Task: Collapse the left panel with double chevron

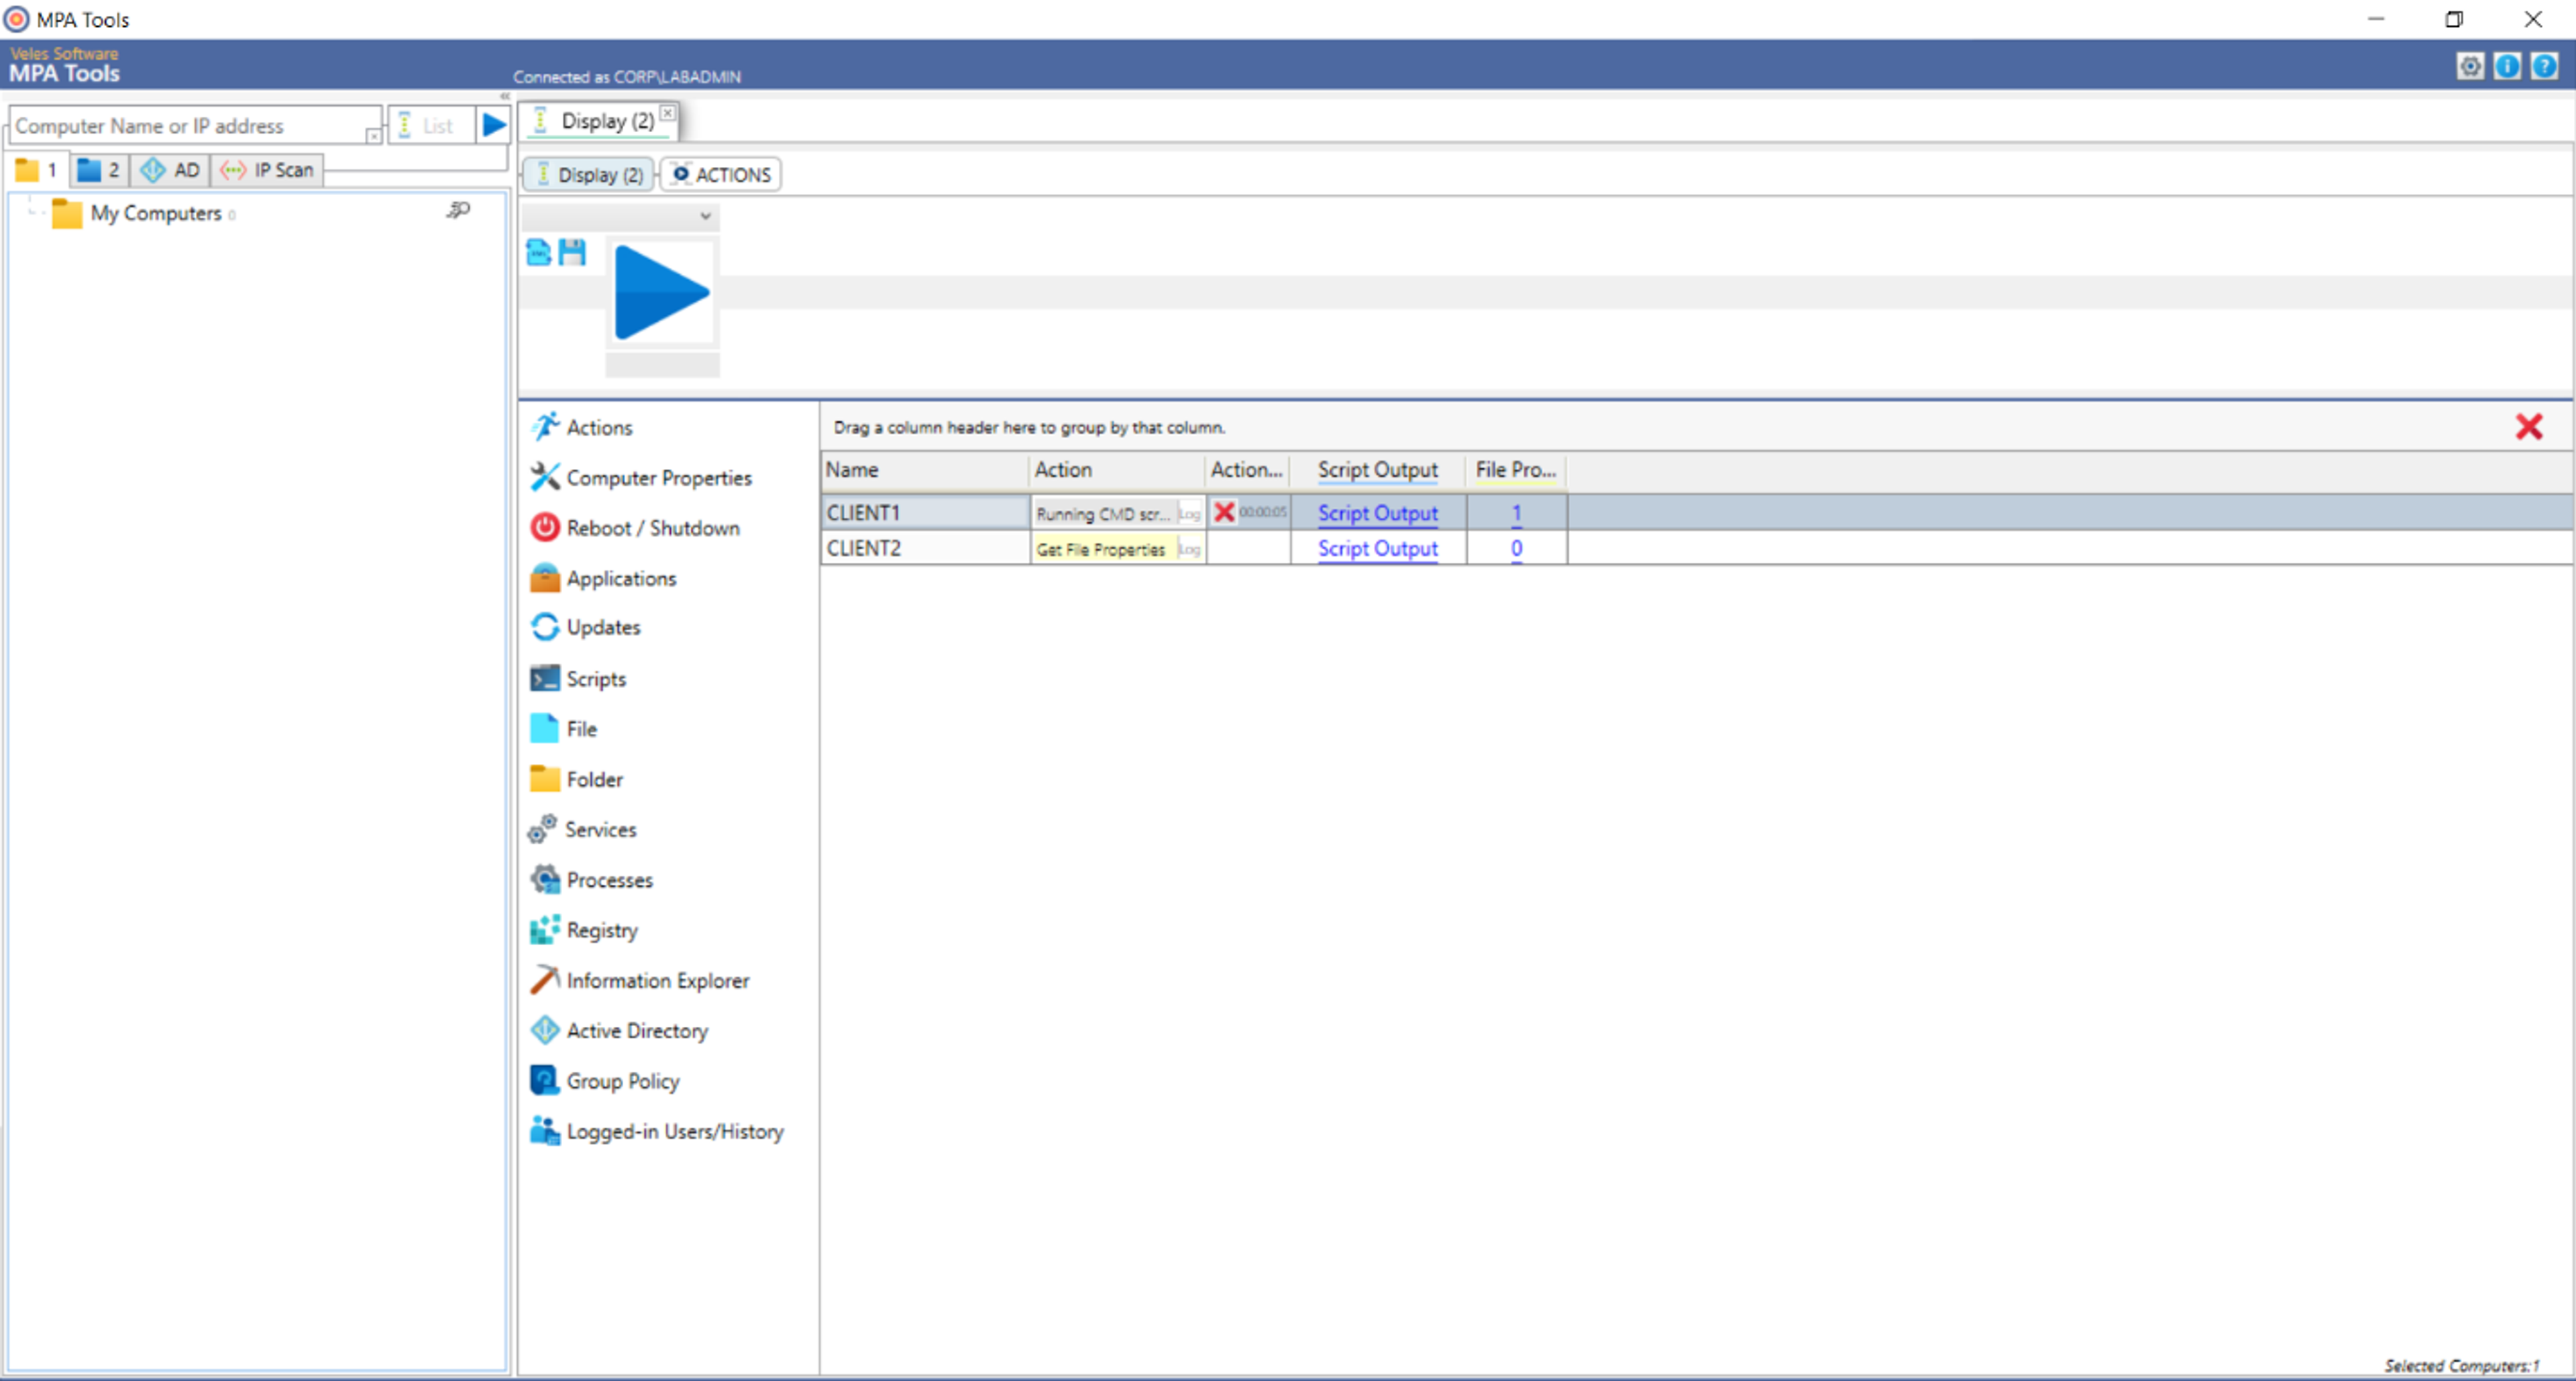Action: click(504, 96)
